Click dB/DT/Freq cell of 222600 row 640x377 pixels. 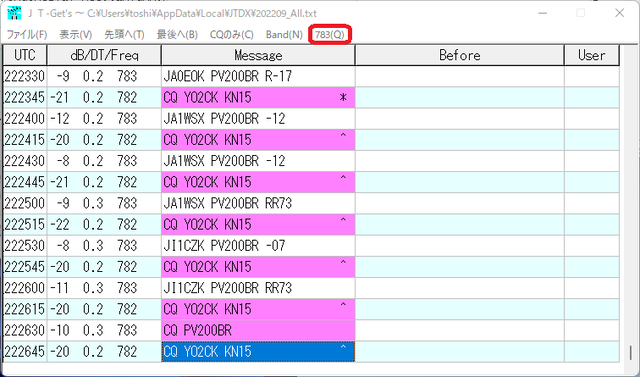coord(104,288)
